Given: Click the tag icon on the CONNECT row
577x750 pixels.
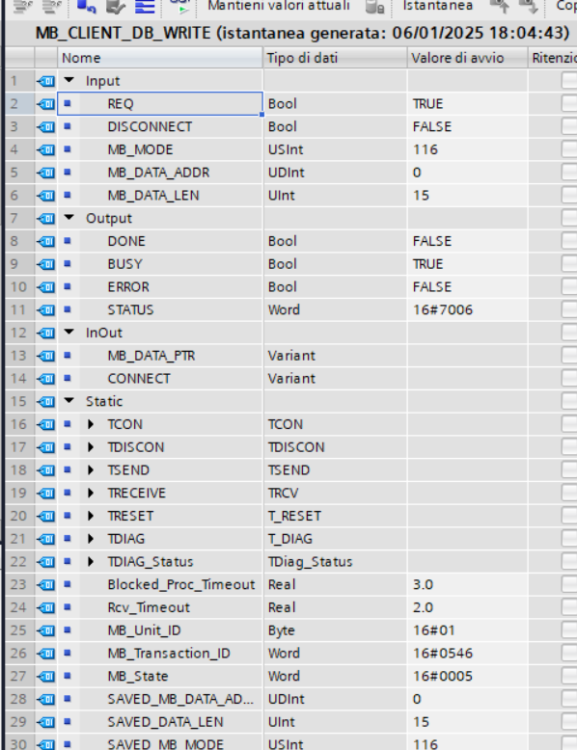Looking at the screenshot, I should pyautogui.click(x=46, y=379).
